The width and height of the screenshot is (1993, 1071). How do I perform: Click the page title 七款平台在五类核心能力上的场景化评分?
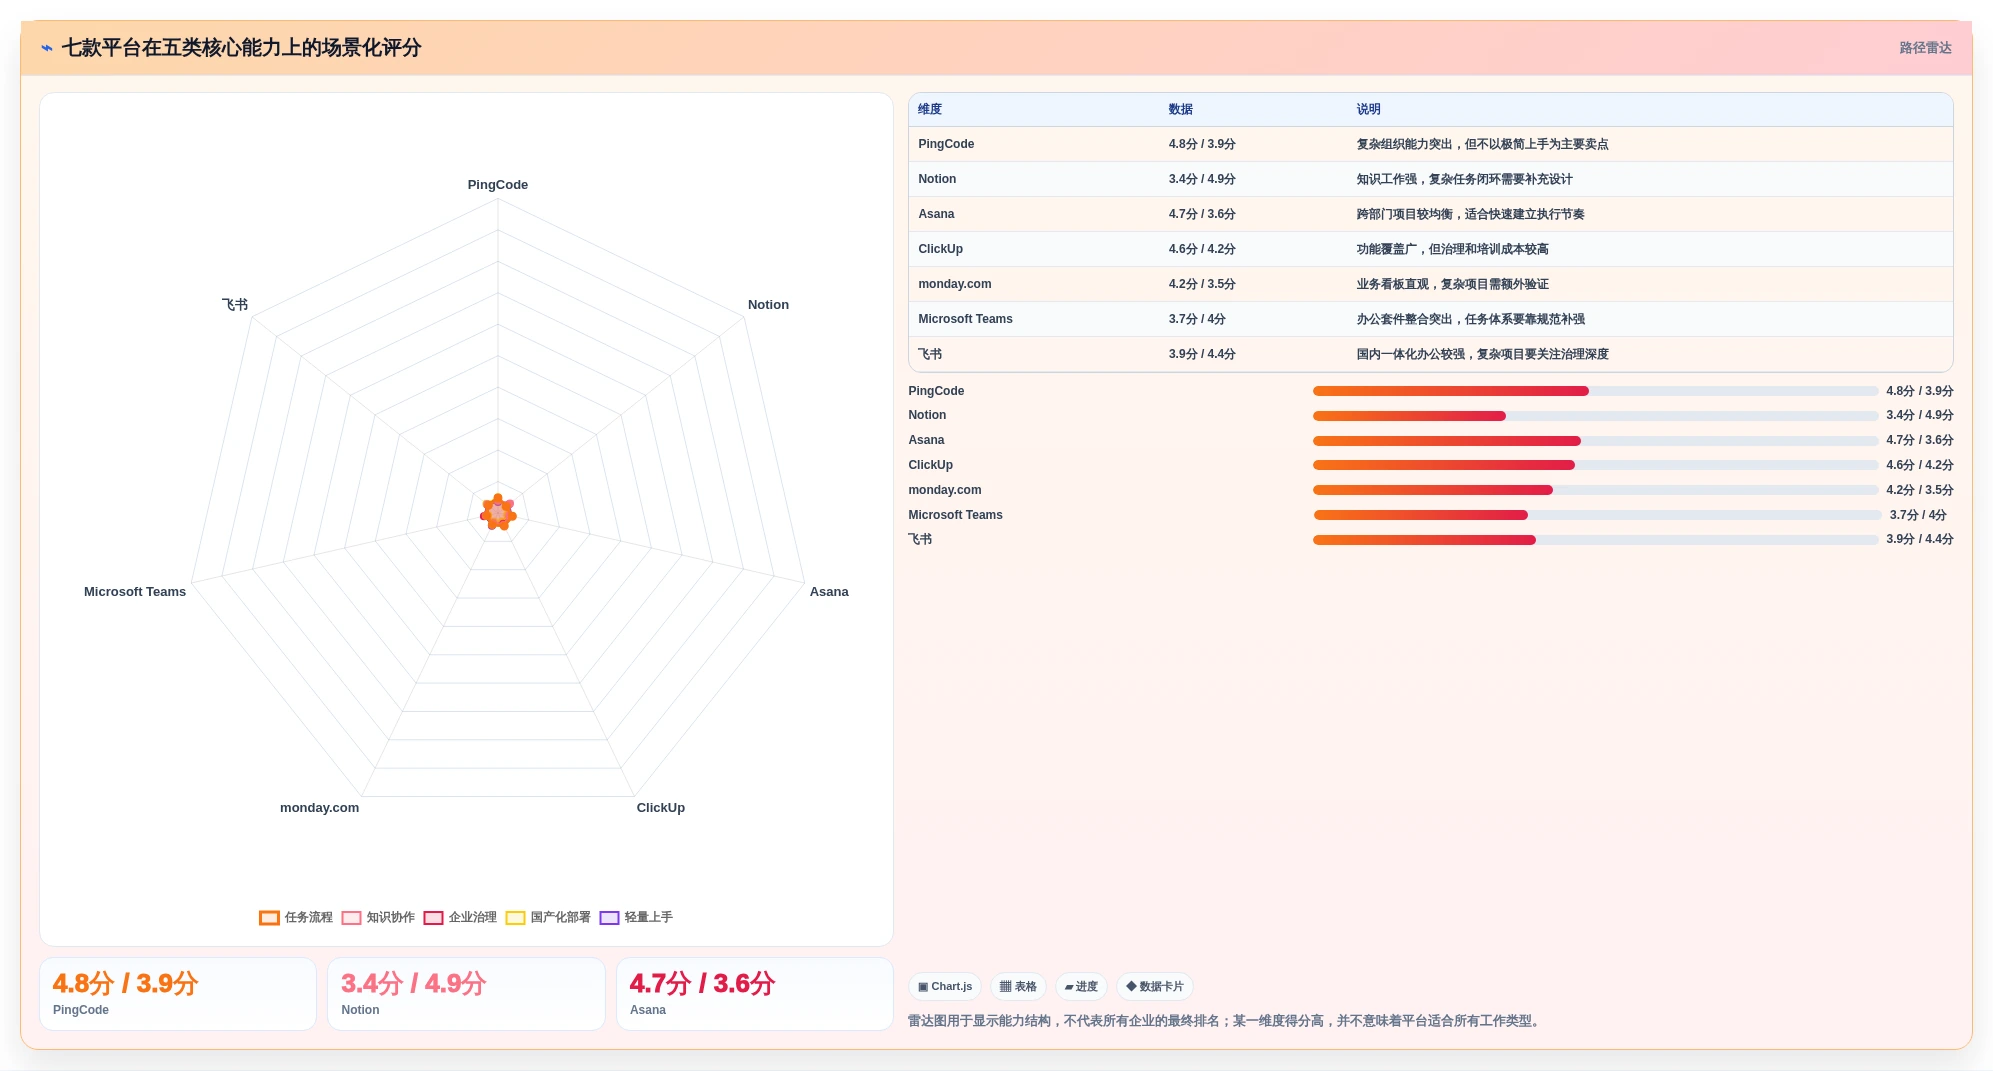pyautogui.click(x=241, y=48)
